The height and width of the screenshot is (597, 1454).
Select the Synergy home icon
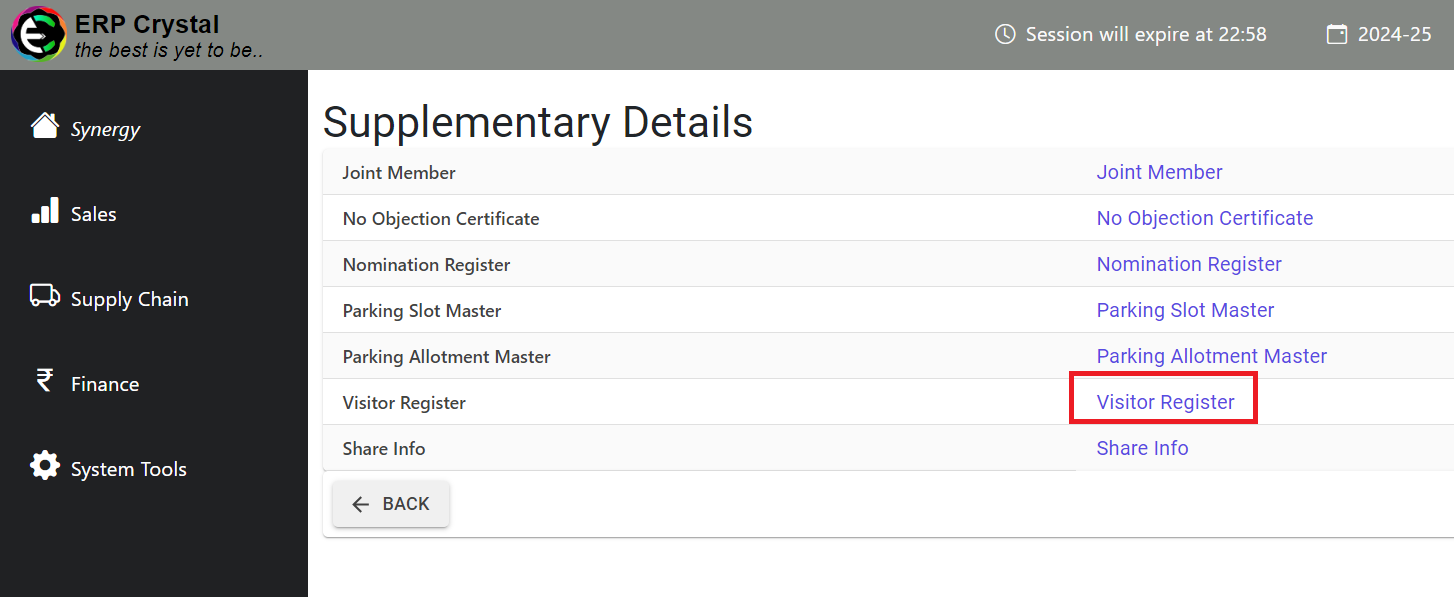pyautogui.click(x=45, y=124)
